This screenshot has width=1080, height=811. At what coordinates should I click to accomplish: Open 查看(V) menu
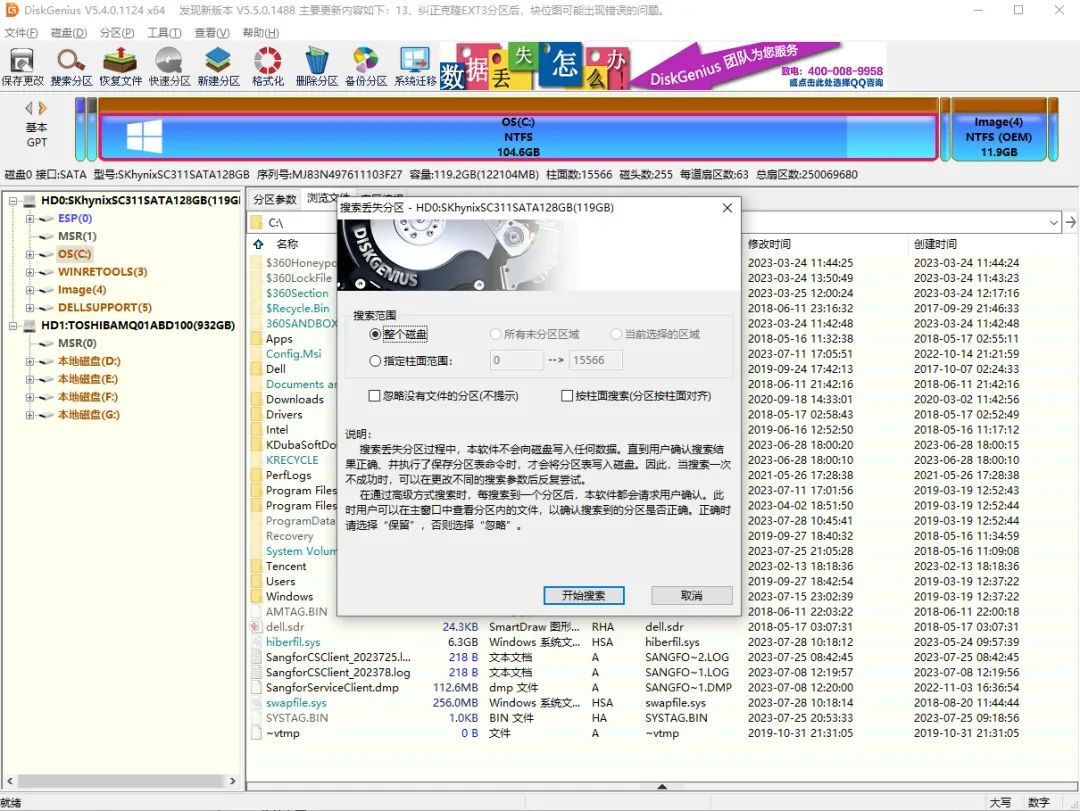click(x=211, y=32)
